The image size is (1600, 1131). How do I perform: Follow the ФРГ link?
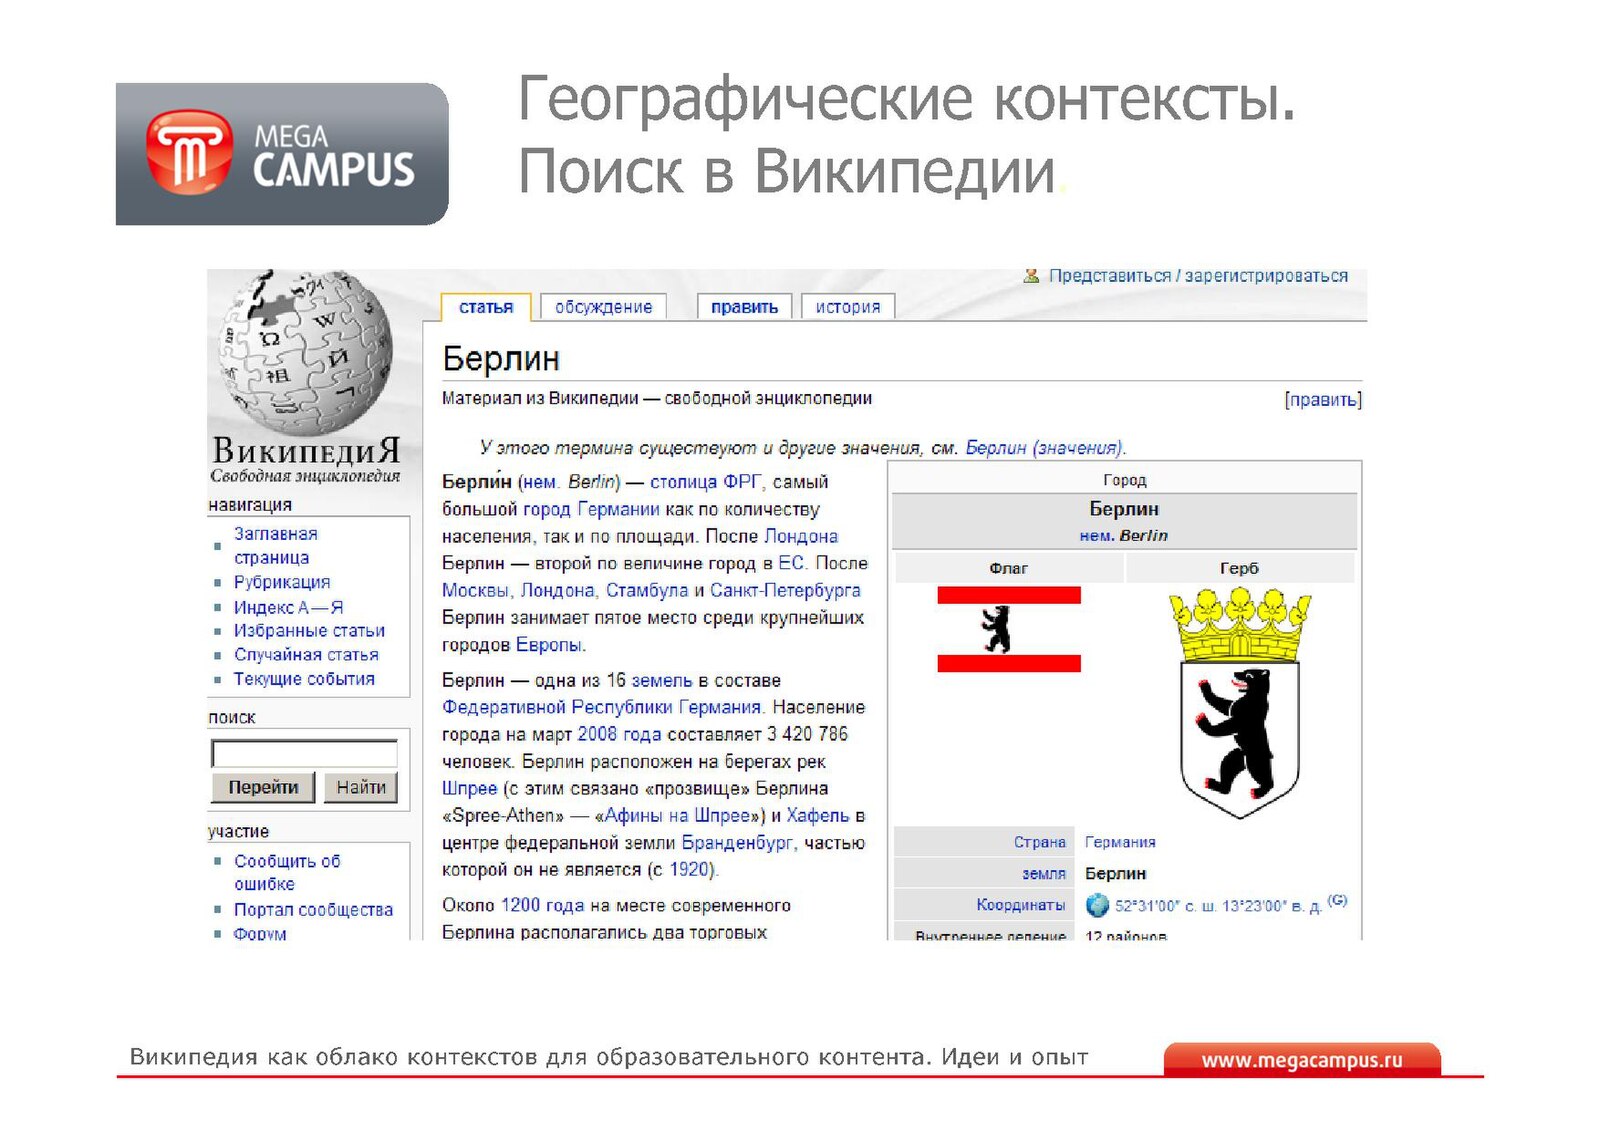point(742,482)
